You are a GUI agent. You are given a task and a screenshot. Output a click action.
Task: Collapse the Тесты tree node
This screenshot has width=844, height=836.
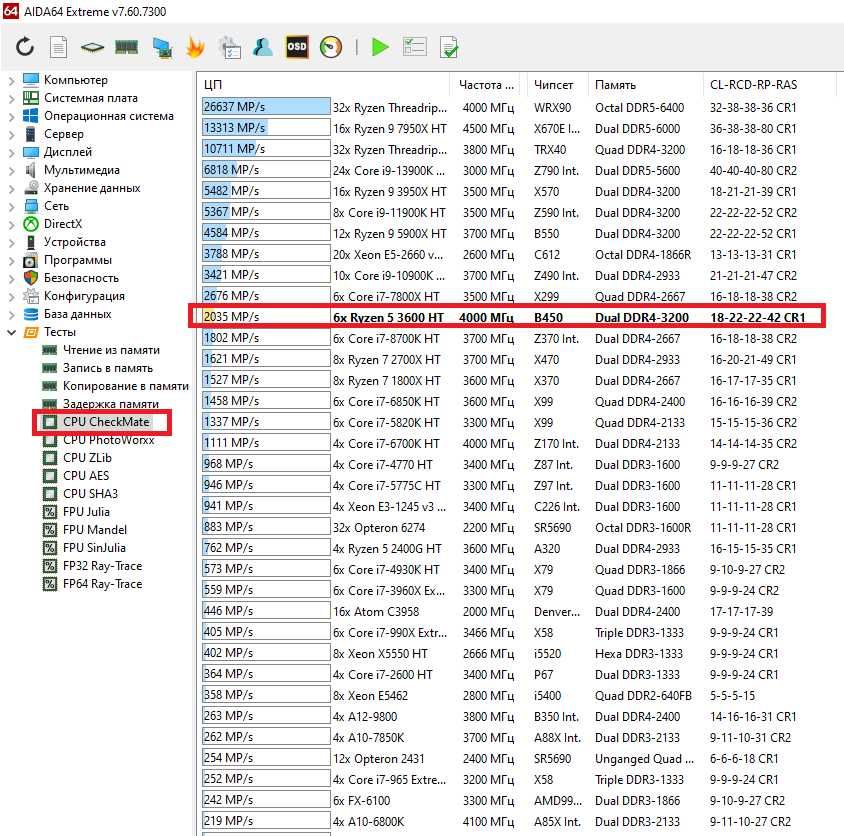click(x=11, y=332)
